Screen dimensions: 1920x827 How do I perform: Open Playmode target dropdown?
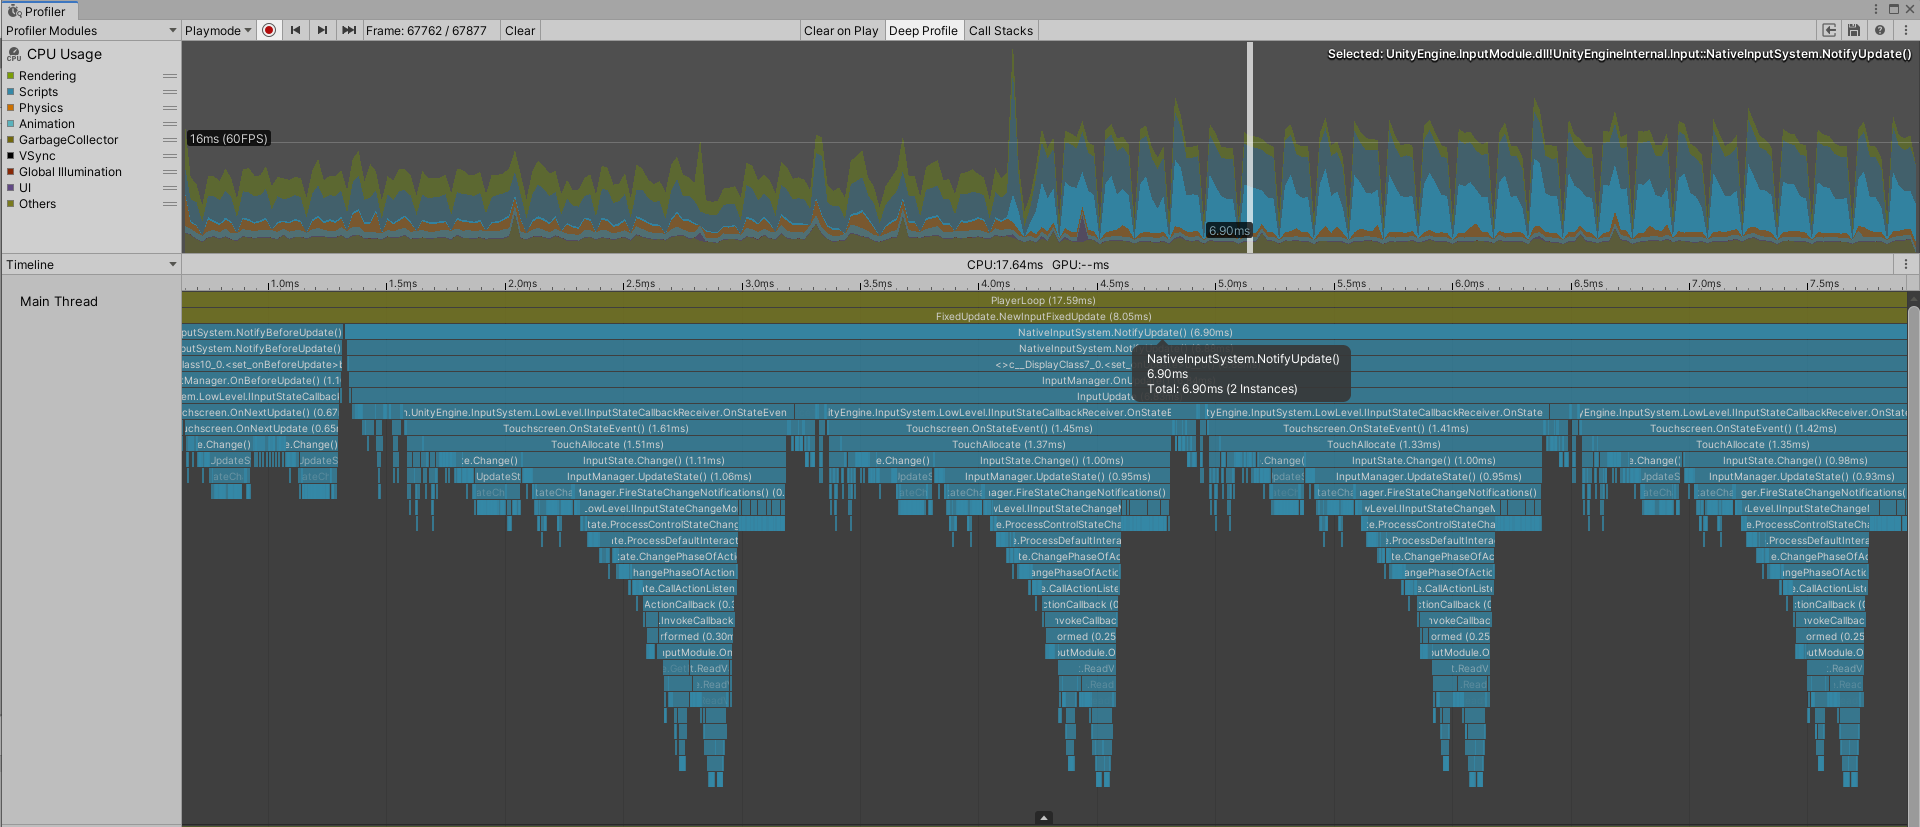(x=218, y=30)
